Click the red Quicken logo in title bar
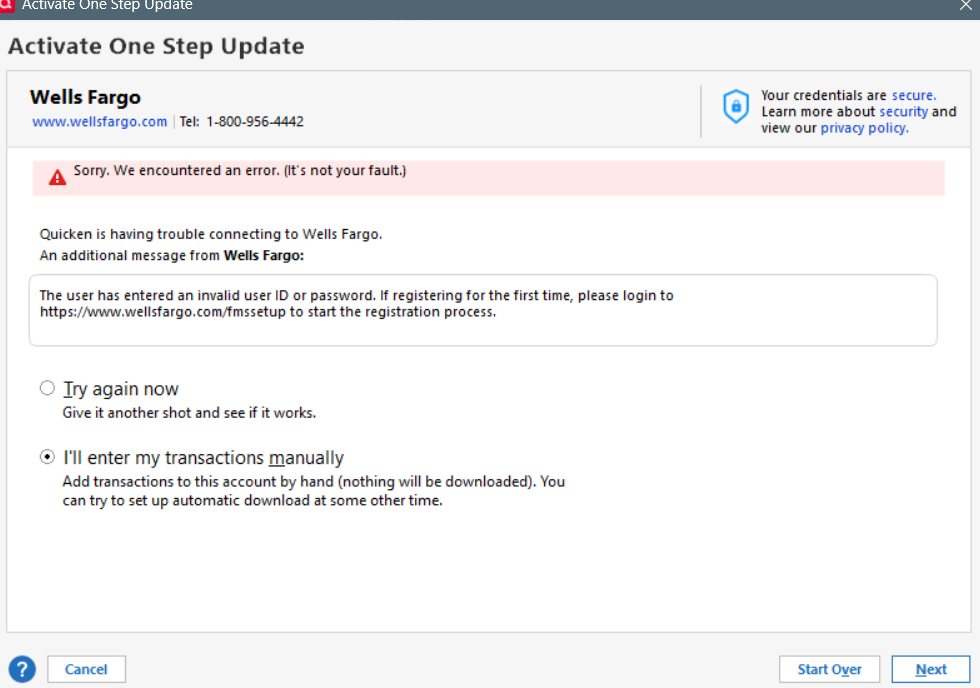 pyautogui.click(x=6, y=5)
